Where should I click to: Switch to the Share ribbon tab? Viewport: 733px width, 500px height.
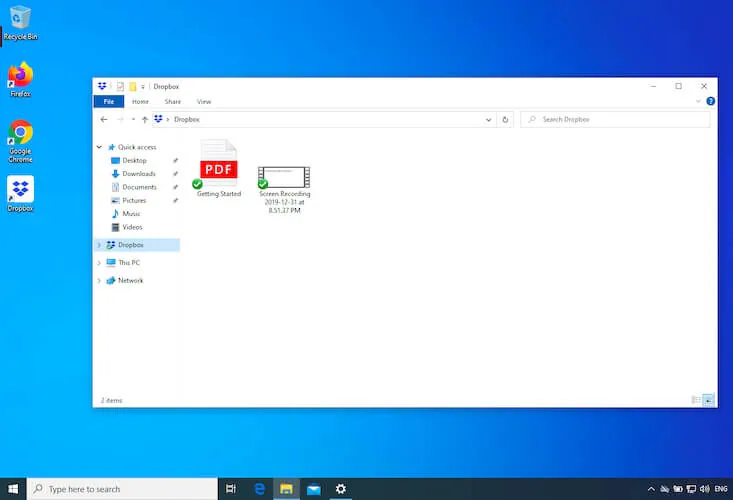(172, 101)
